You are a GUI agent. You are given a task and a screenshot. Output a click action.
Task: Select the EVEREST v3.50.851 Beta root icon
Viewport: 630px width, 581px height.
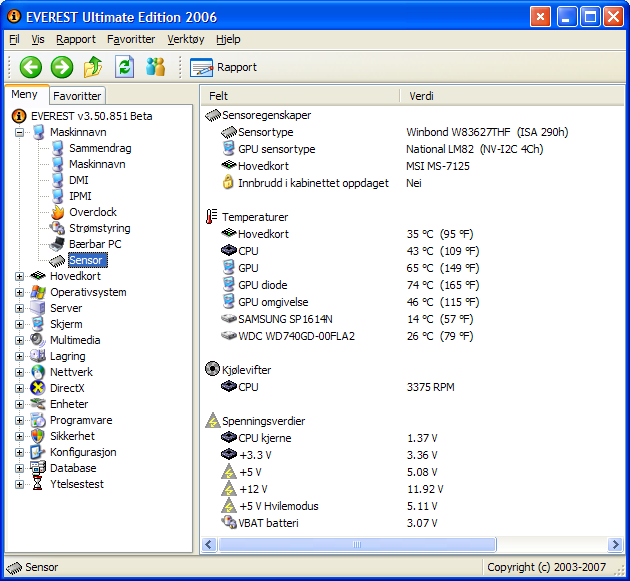click(18, 116)
